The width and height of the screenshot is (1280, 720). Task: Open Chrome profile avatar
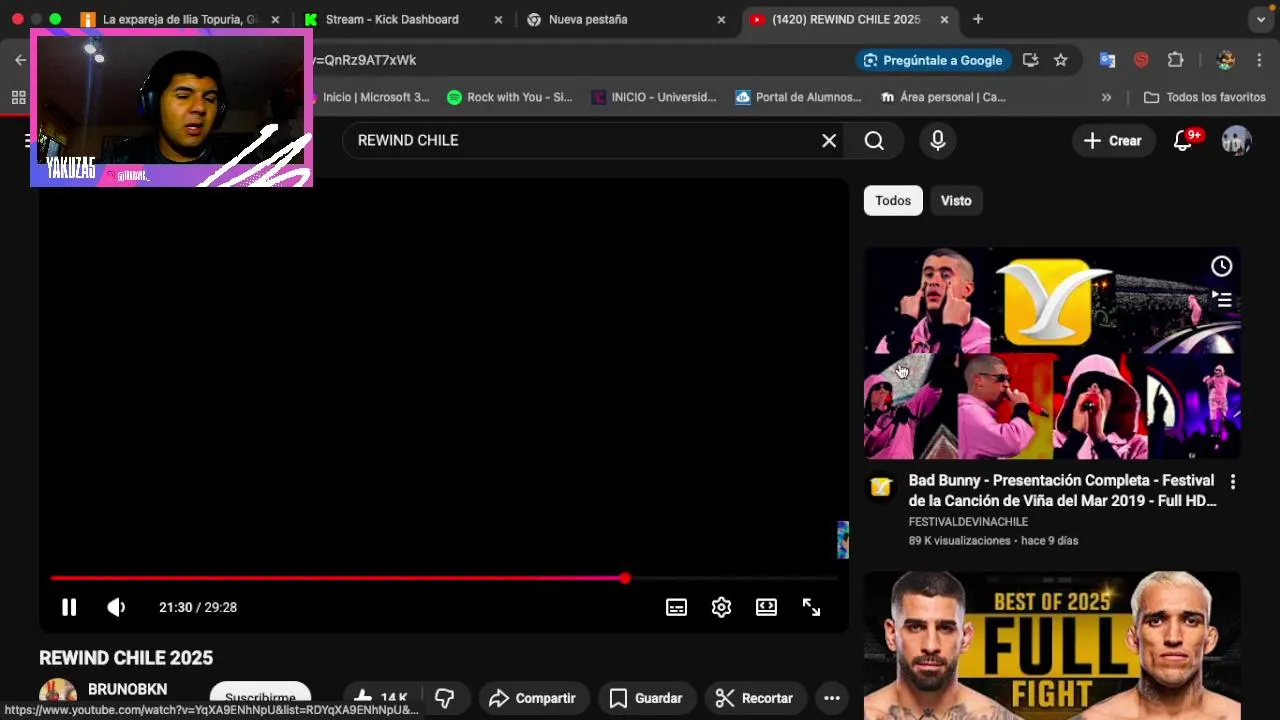point(1226,60)
